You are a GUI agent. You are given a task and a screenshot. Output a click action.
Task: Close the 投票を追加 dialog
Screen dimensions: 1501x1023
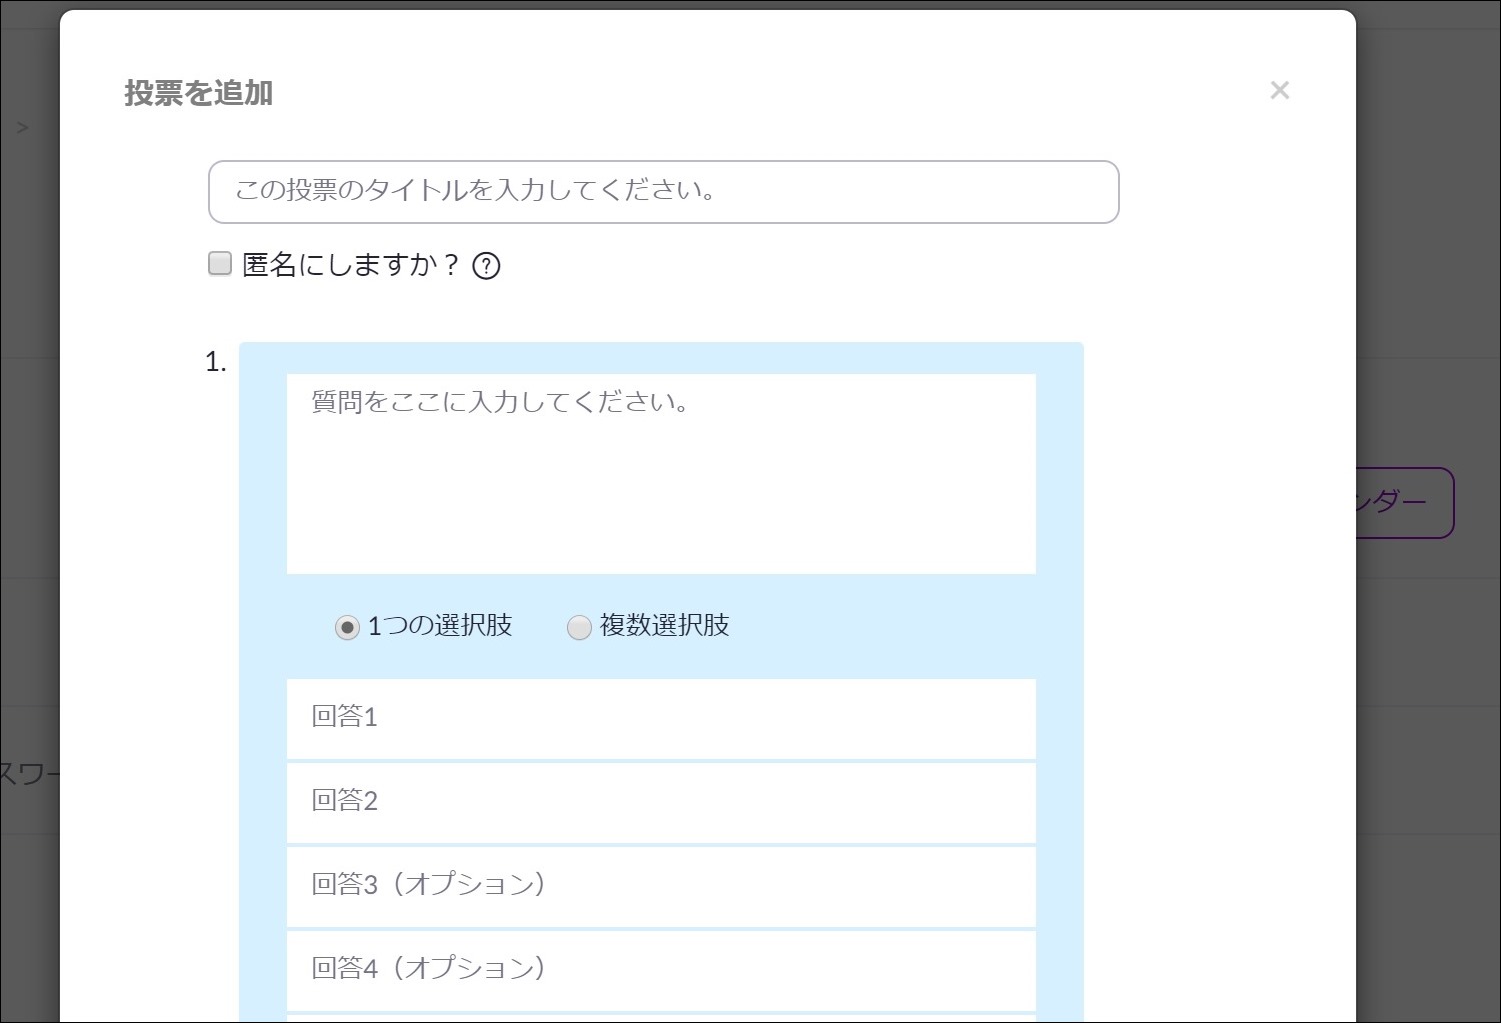[1279, 90]
